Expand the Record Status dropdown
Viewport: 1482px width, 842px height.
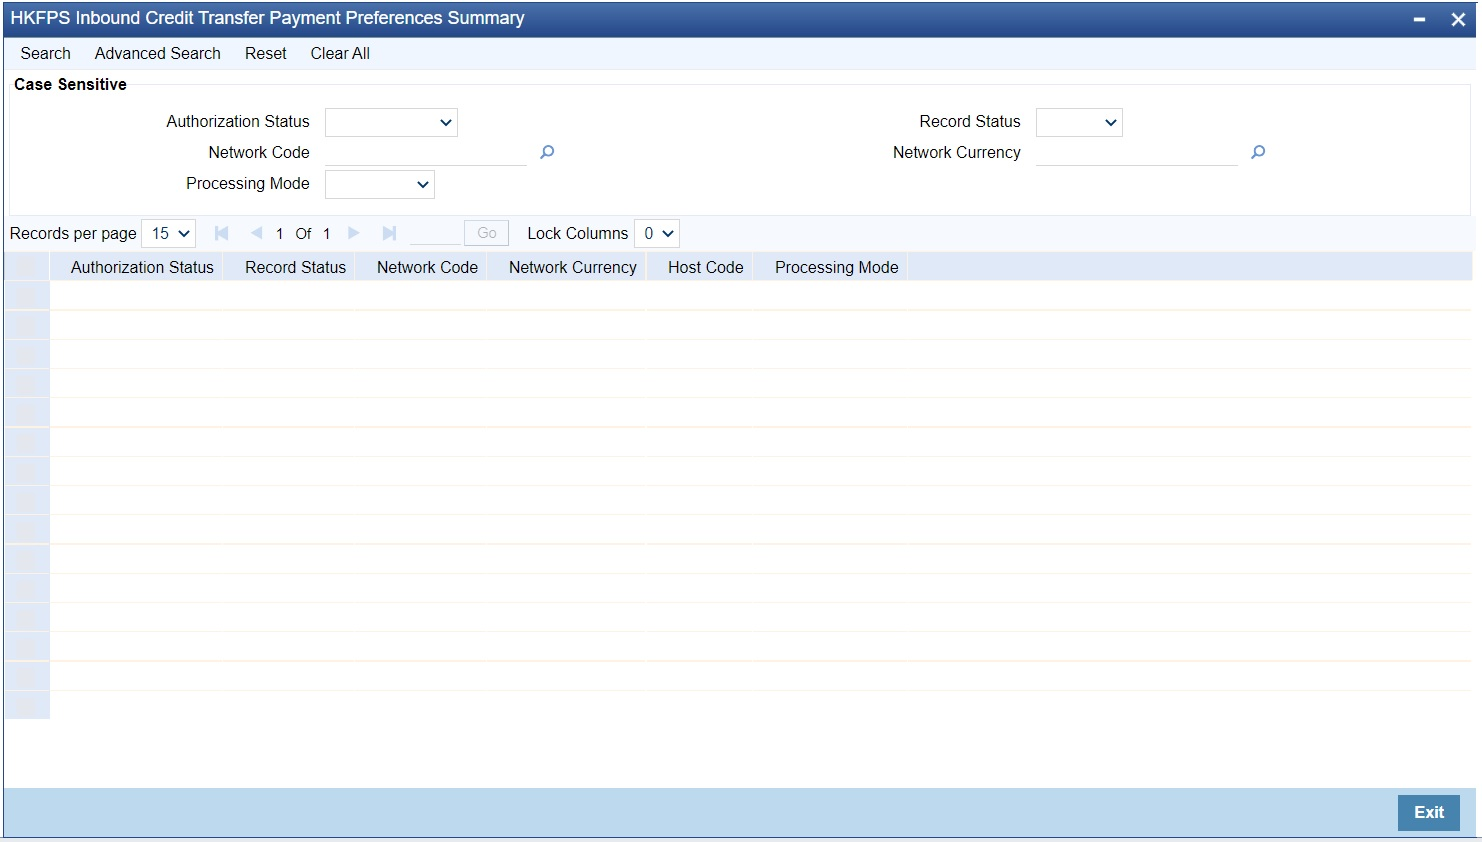coord(1079,122)
